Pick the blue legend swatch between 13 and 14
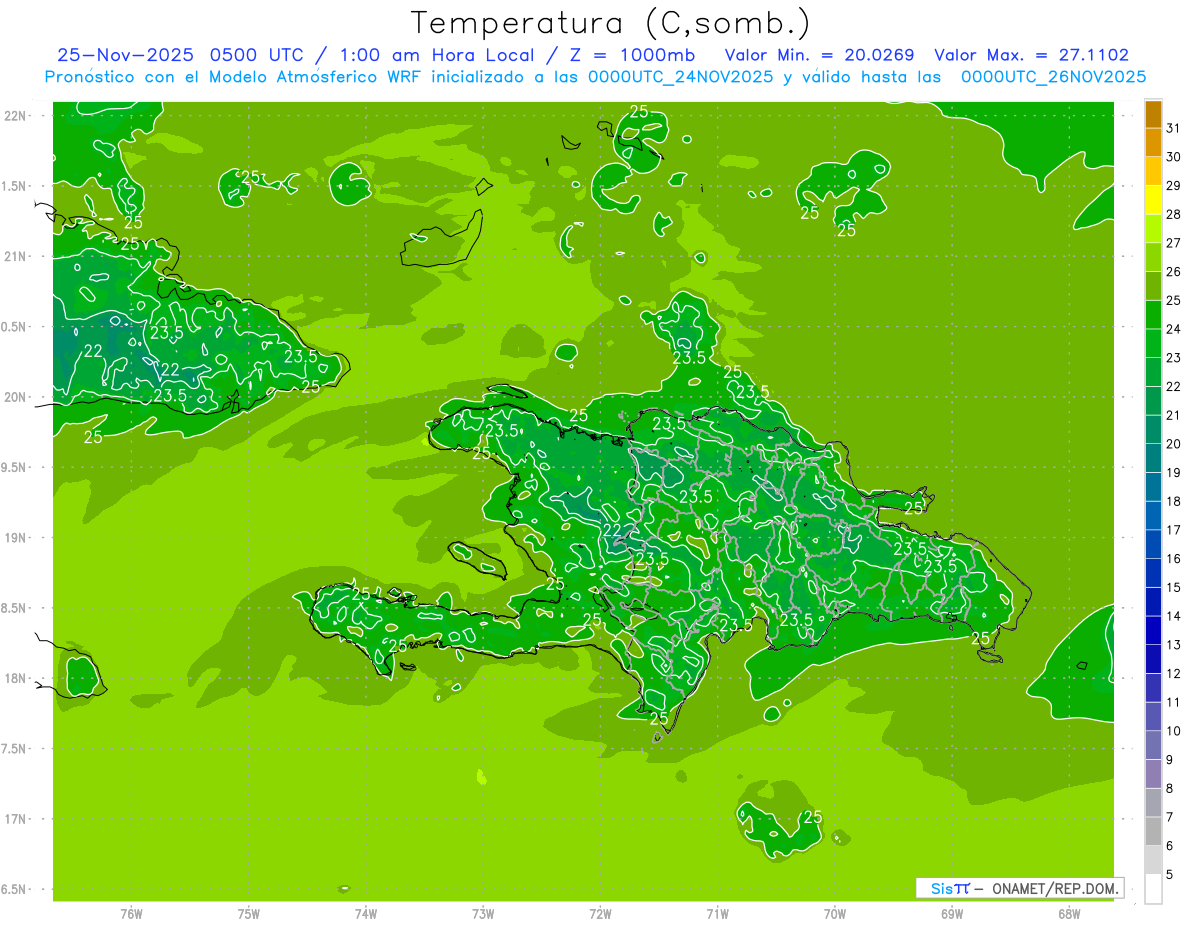1200x927 pixels. point(1153,630)
